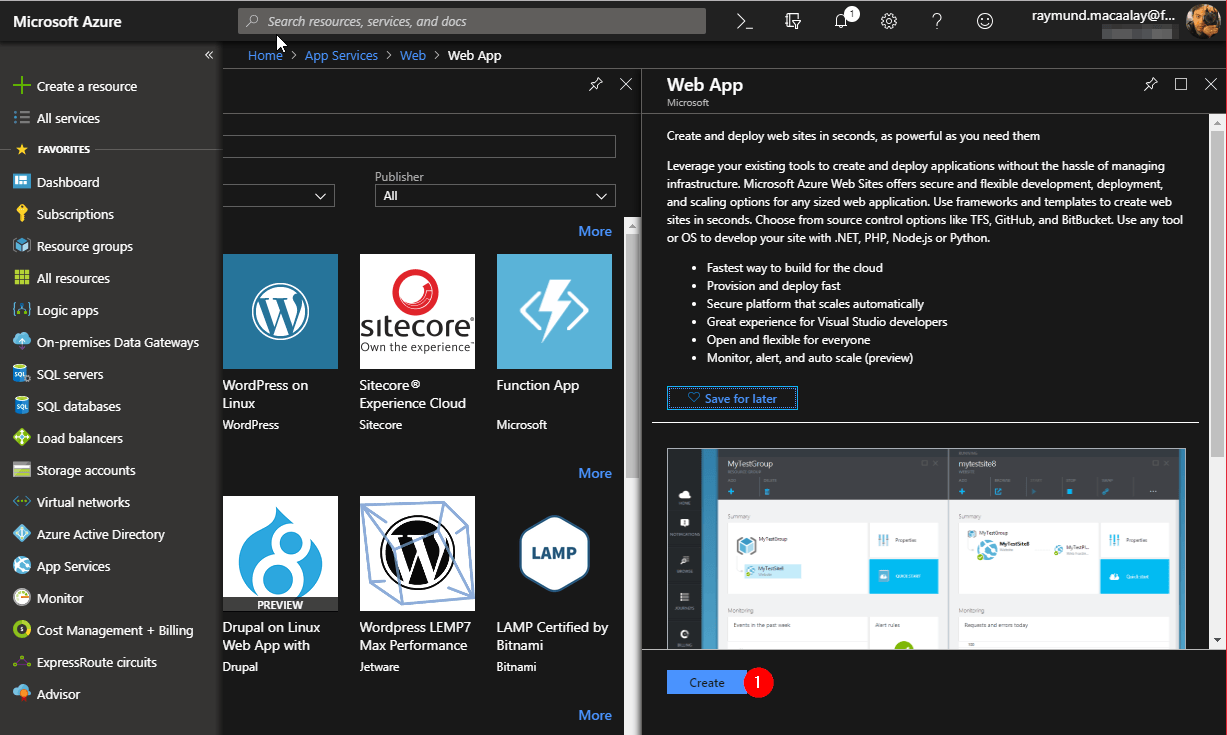Open the dropdown left of Publisher
This screenshot has width=1227, height=735.
[278, 195]
